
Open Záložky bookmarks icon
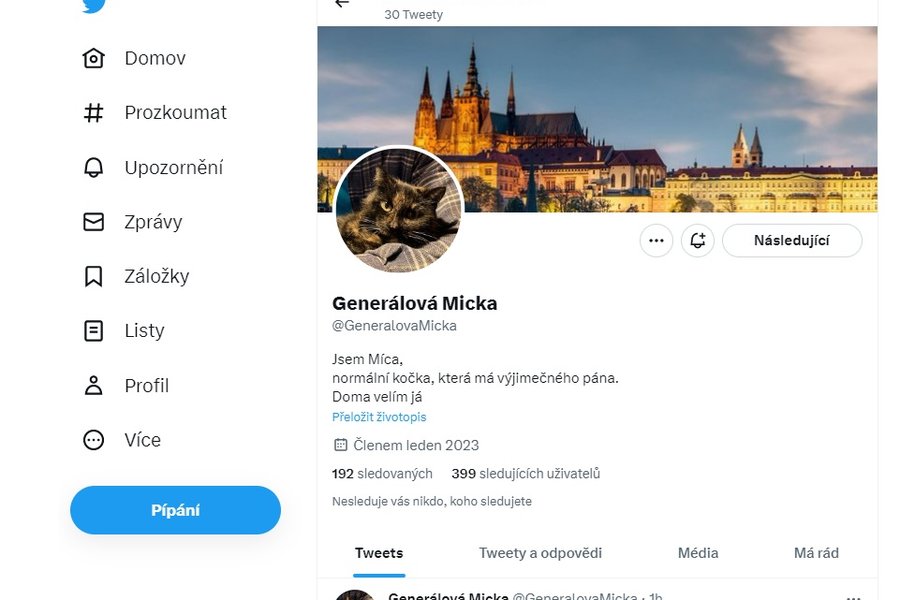tap(93, 276)
